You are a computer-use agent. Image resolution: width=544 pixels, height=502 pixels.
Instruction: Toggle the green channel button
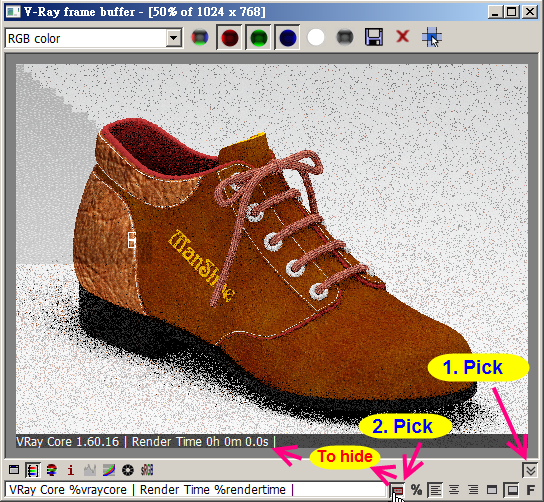click(x=258, y=37)
